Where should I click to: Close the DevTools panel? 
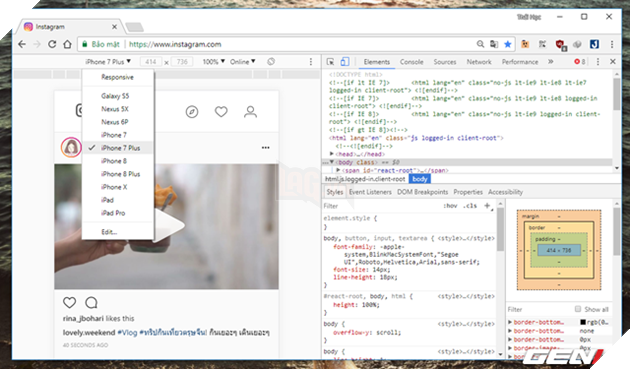(613, 62)
